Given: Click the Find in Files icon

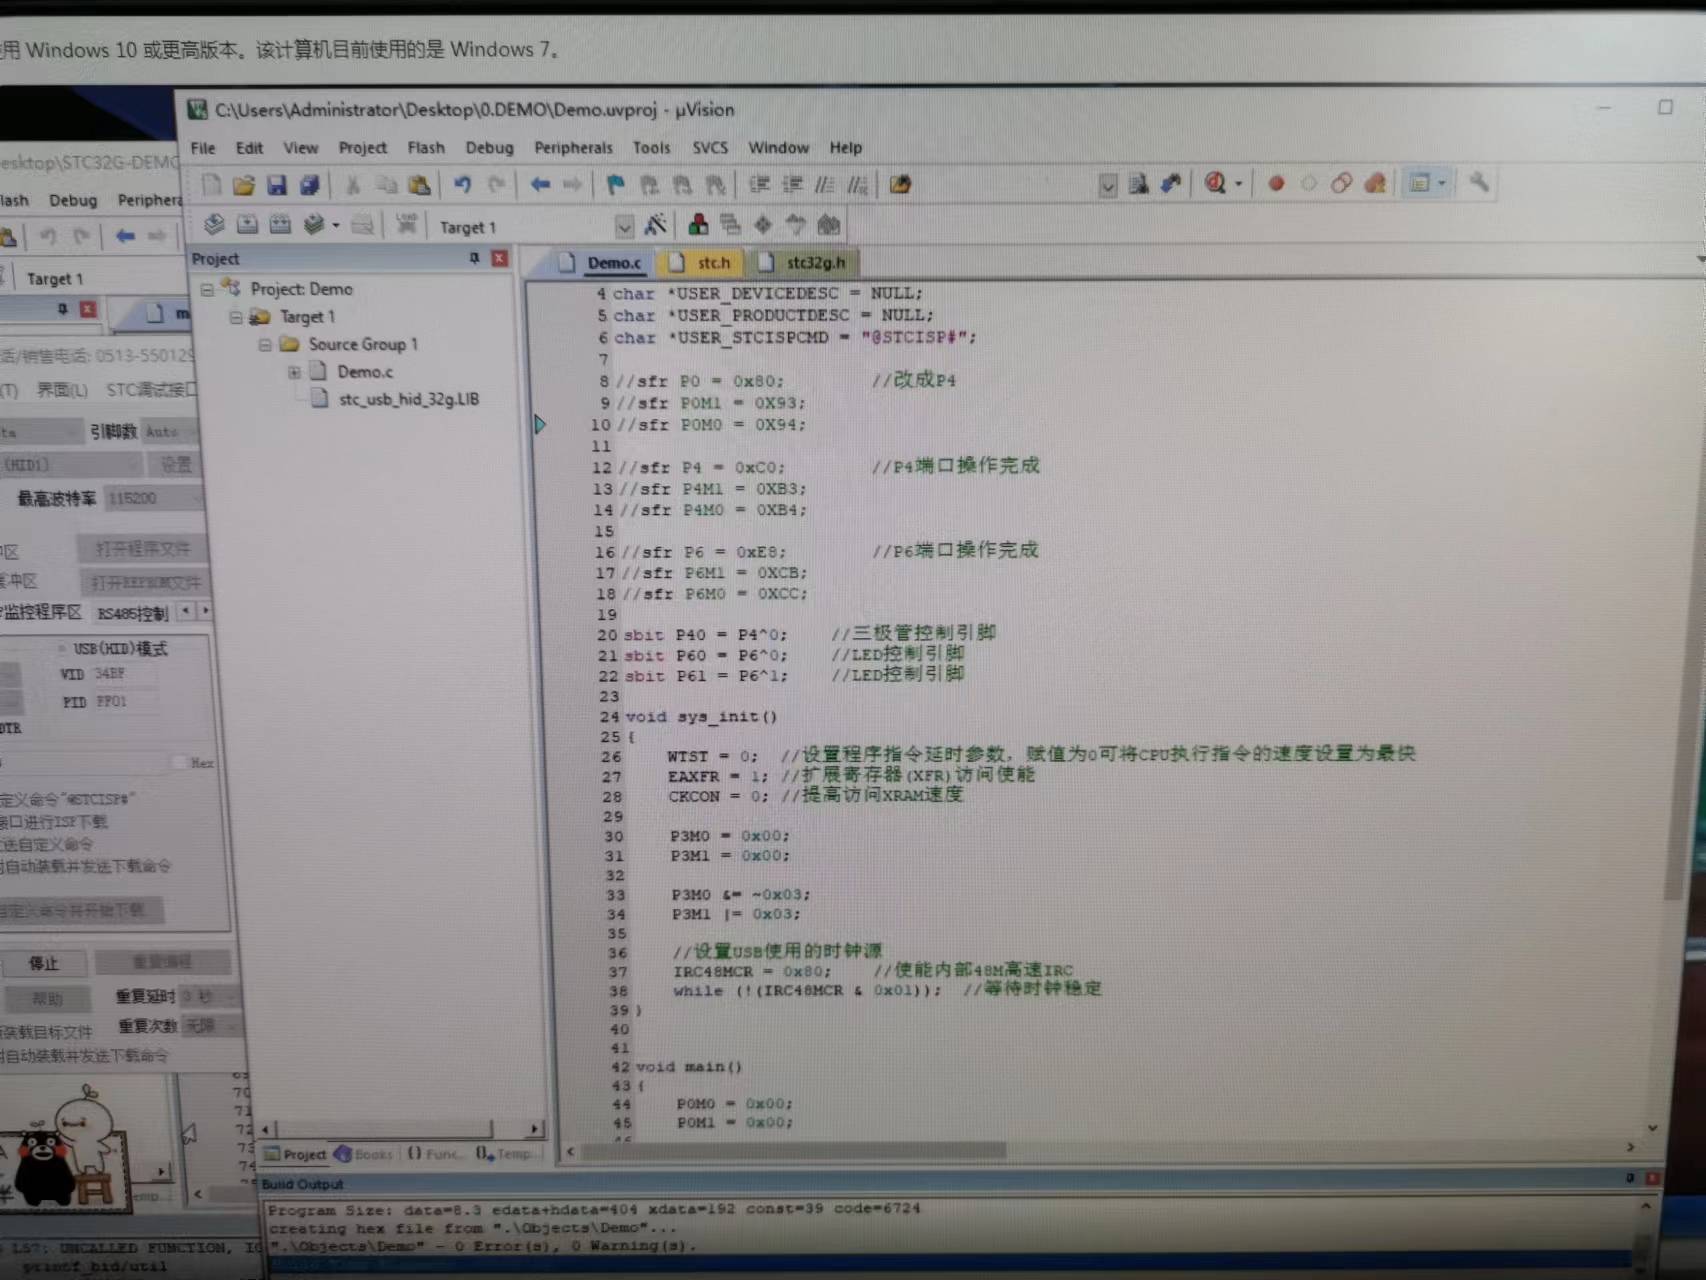Looking at the screenshot, I should point(1139,184).
